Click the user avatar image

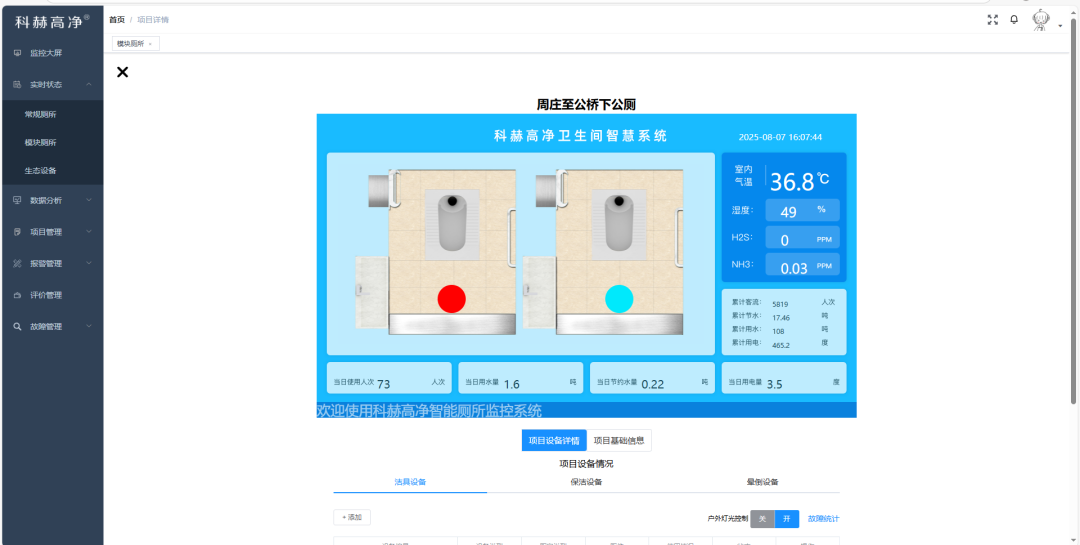[x=1040, y=20]
